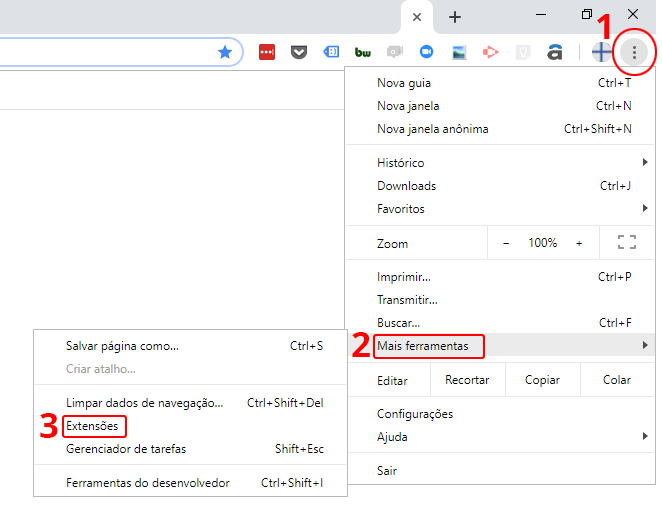The image size is (662, 512).
Task: Click the bookmark star icon
Action: click(225, 52)
